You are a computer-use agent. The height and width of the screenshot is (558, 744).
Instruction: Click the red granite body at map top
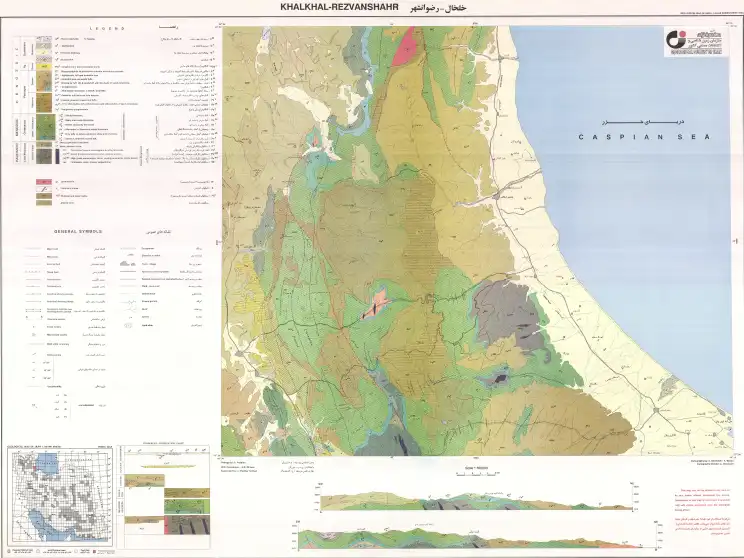pos(405,47)
